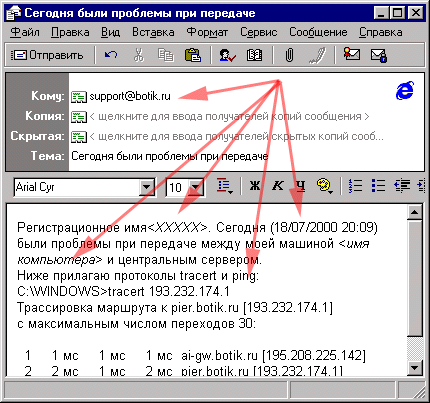Click the text 'C:\WINDOWS>tracert 193.232.174.1'
This screenshot has height=403, width=430.
pos(123,292)
